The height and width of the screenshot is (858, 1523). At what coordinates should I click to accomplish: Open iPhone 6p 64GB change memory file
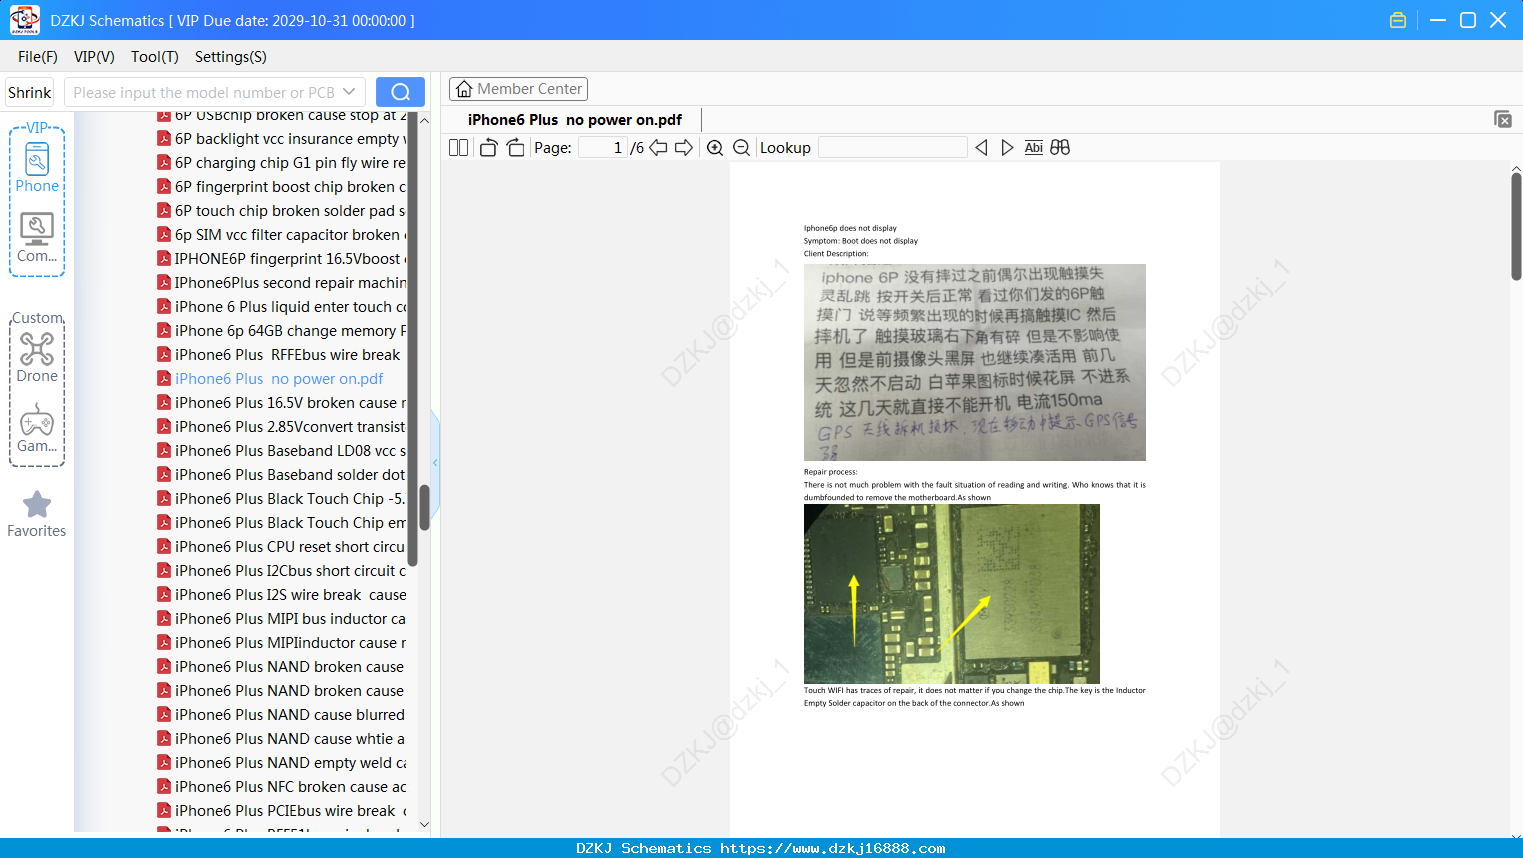coord(290,331)
